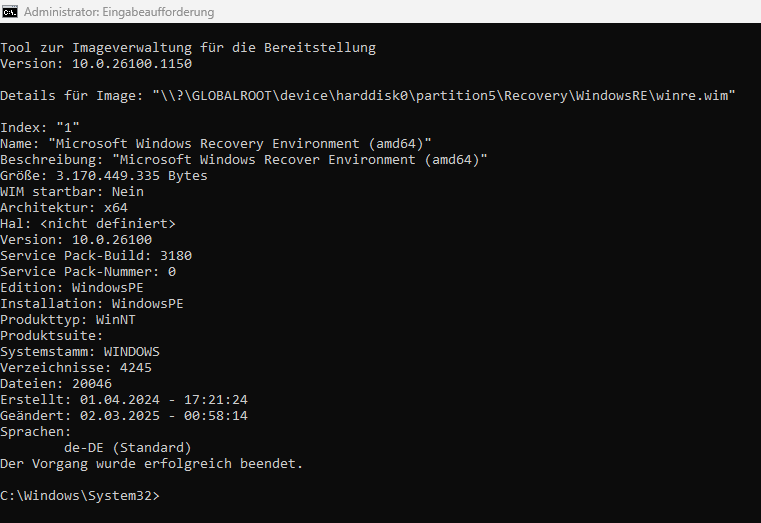The width and height of the screenshot is (761, 523).
Task: Click the winre.wim image path line
Action: [368, 96]
